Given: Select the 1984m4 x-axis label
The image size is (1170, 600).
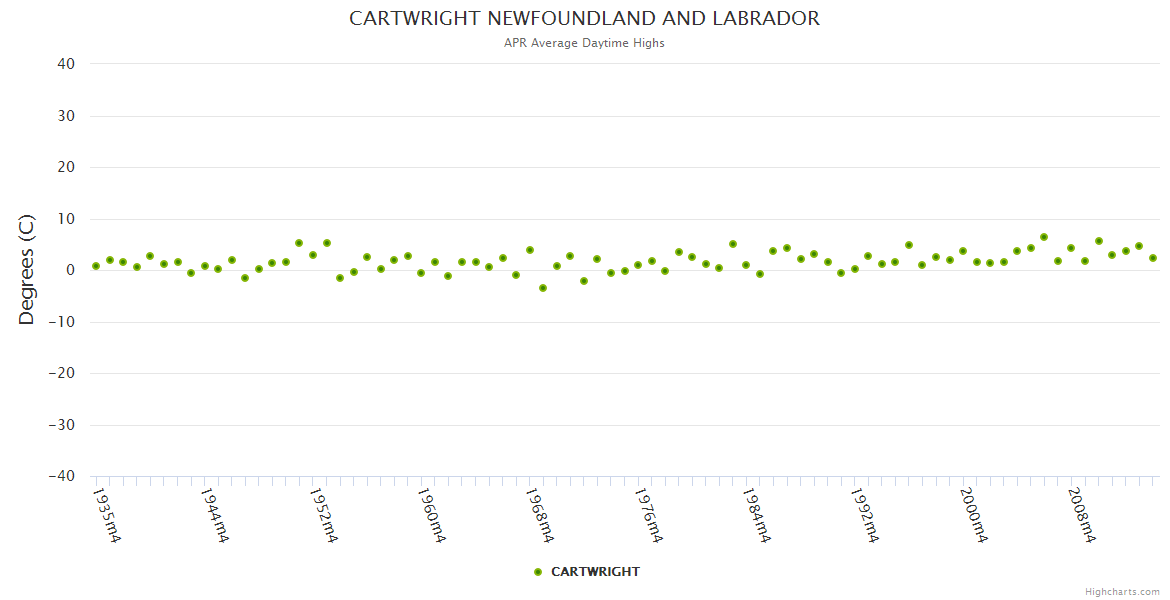Looking at the screenshot, I should pyautogui.click(x=756, y=515).
